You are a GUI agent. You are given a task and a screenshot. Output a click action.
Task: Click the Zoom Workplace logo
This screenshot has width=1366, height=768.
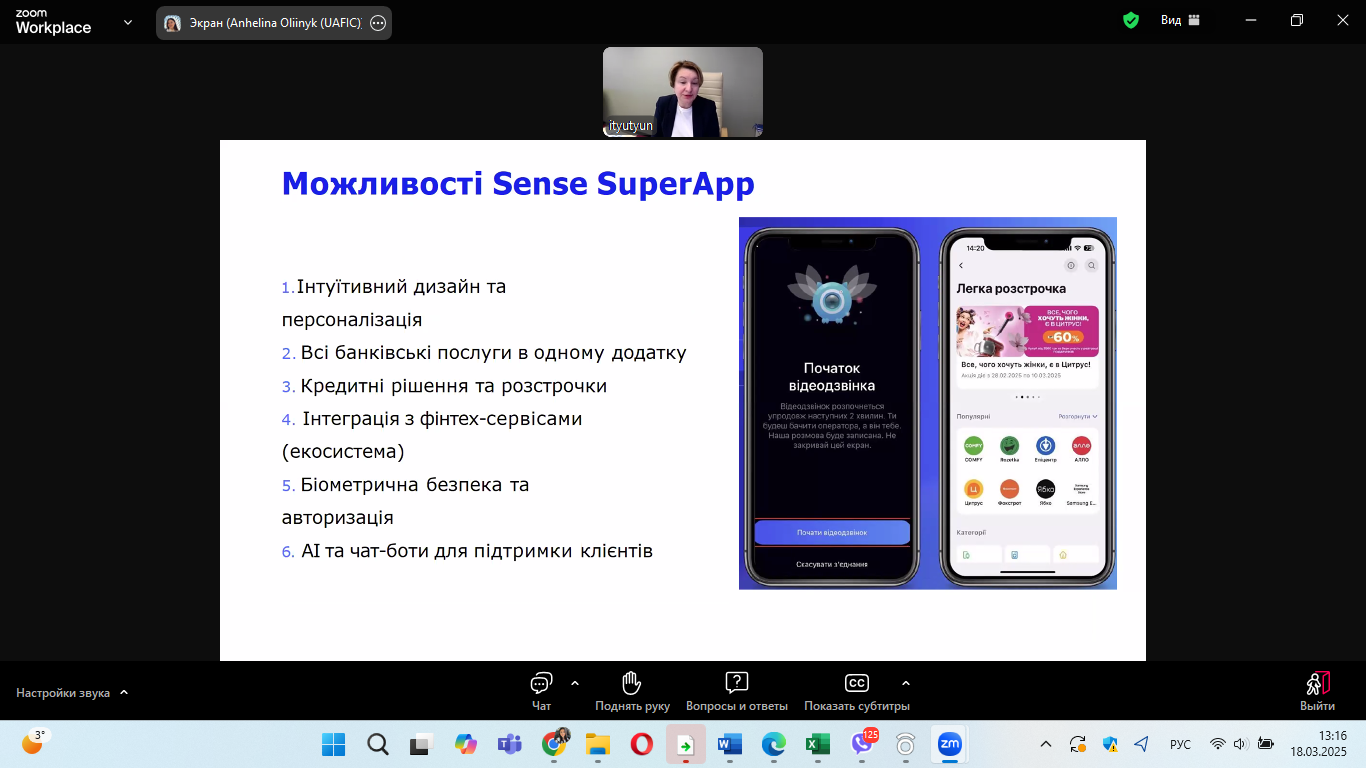pos(53,22)
